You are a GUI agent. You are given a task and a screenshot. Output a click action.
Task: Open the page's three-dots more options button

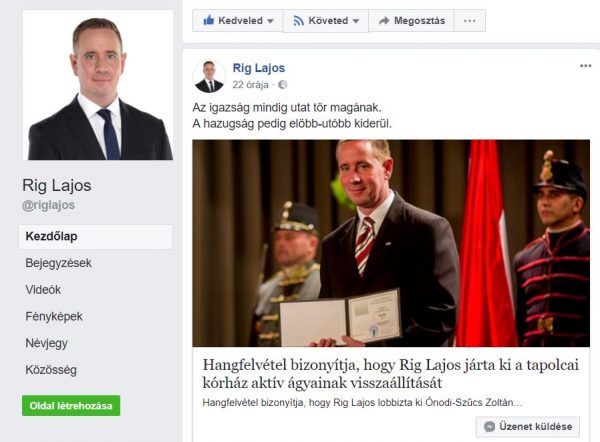coord(470,21)
